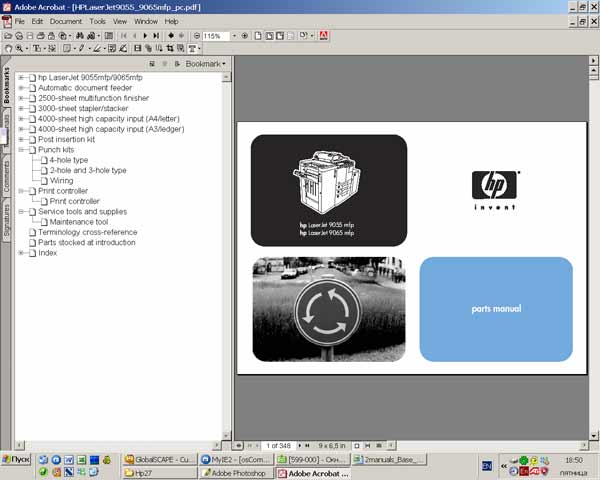Click the Fit Width icon
Viewport: 600px width, 480px height.
(x=280, y=36)
